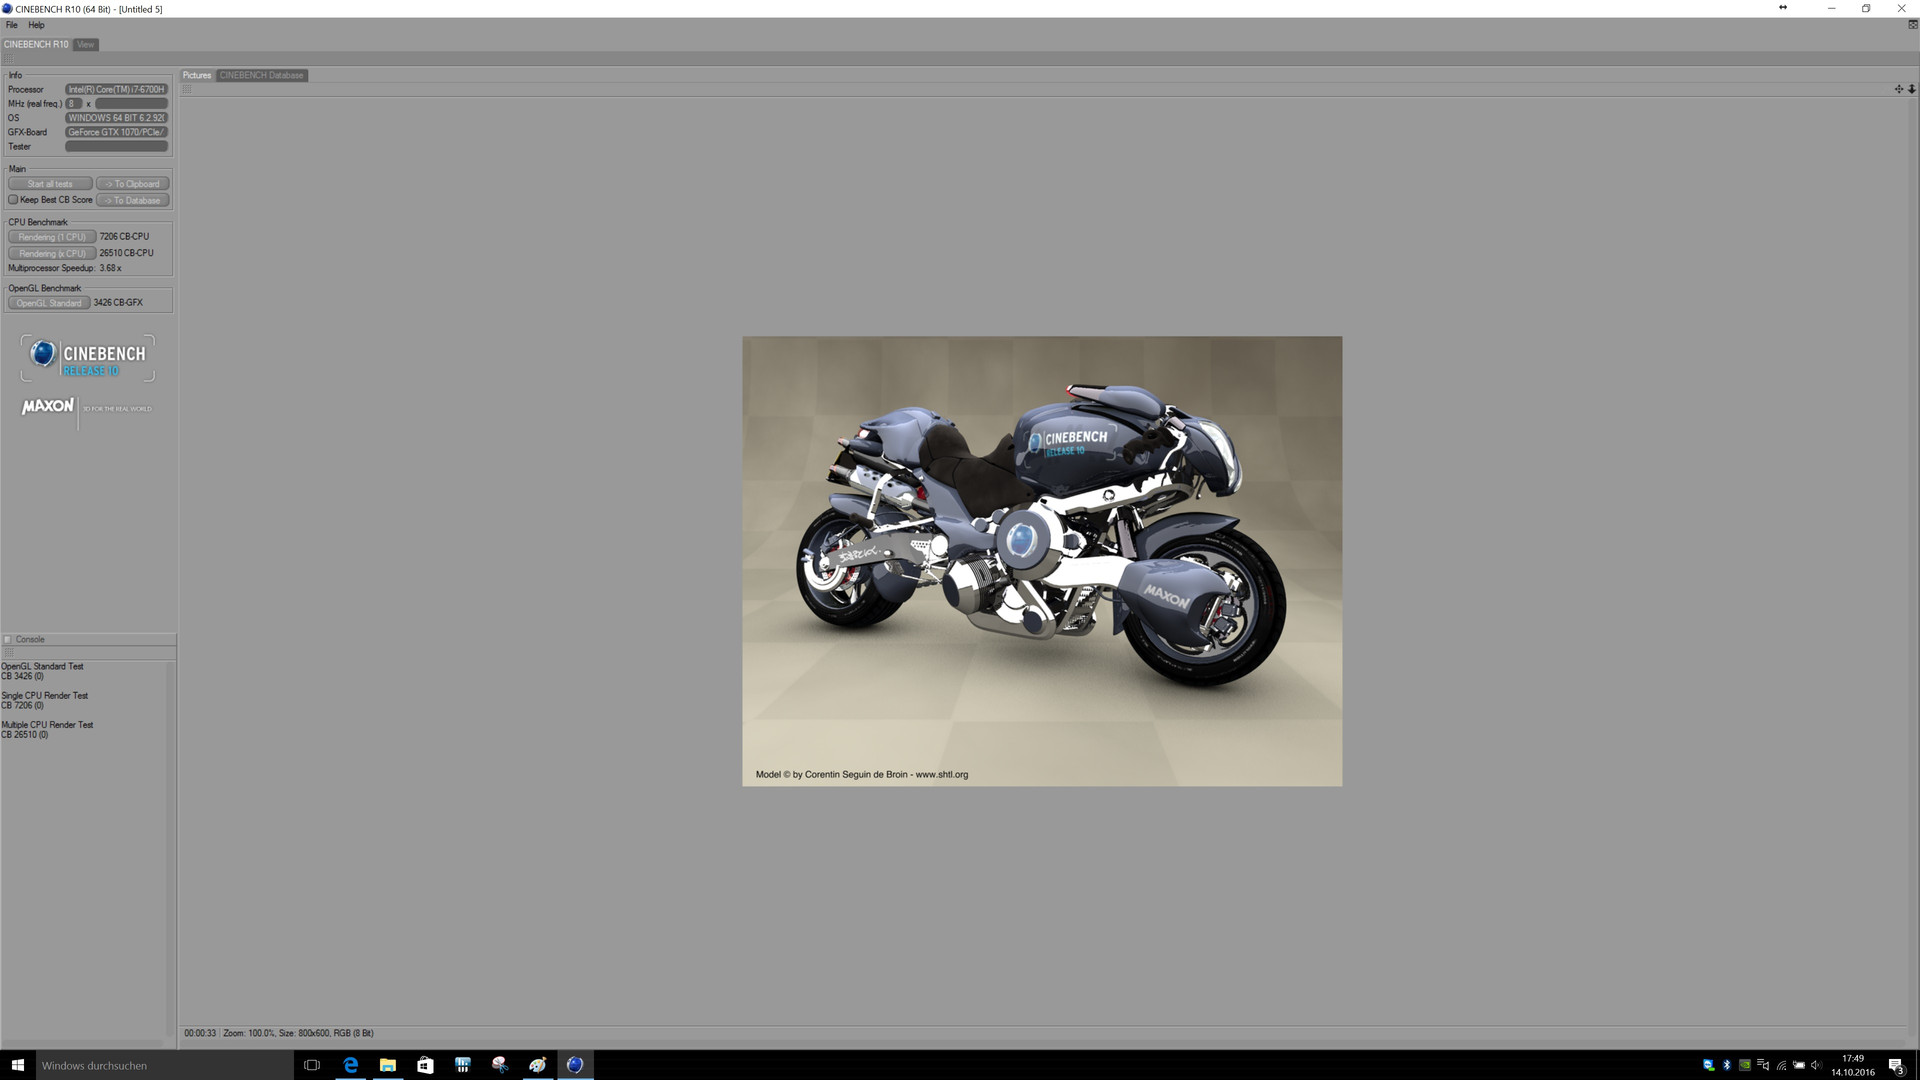Open the red-white ball taskbar app
The width and height of the screenshot is (1920, 1080).
tap(500, 1065)
